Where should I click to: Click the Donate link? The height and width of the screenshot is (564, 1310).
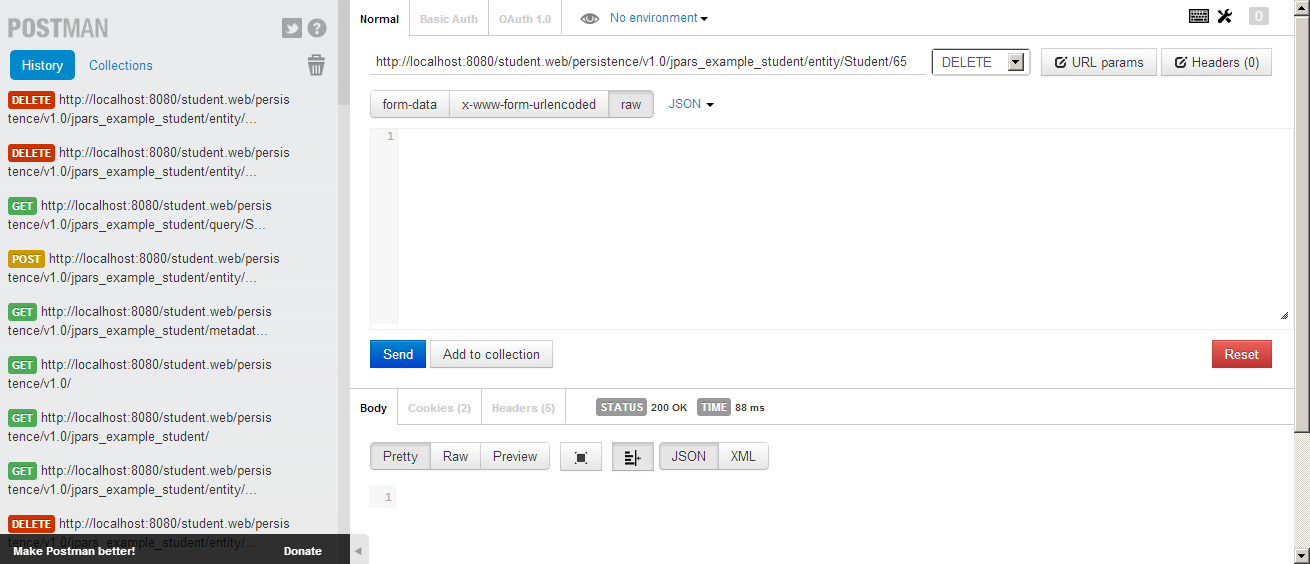[x=302, y=551]
